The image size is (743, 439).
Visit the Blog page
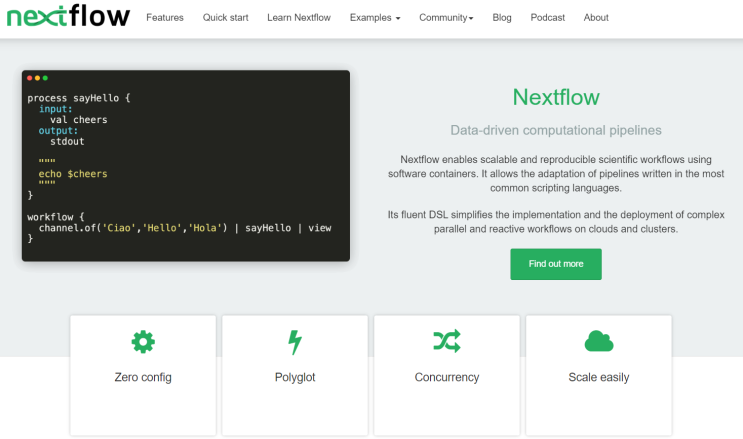coord(502,18)
